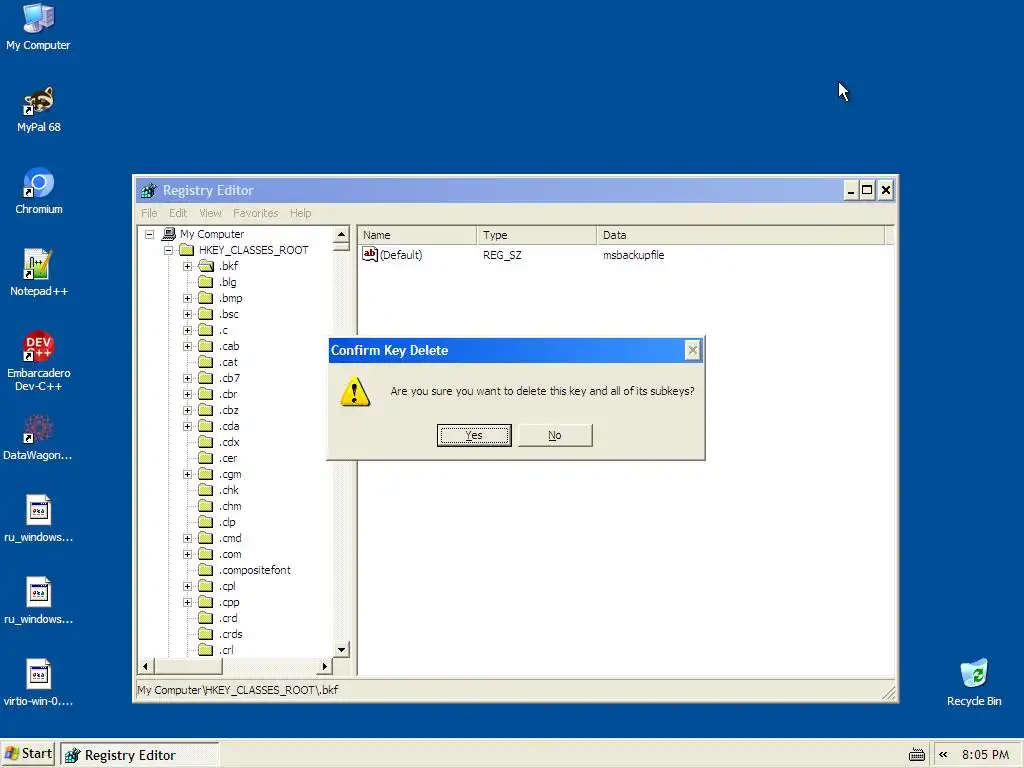The height and width of the screenshot is (768, 1024).
Task: Click the REG_SZ type cell
Action: [502, 255]
